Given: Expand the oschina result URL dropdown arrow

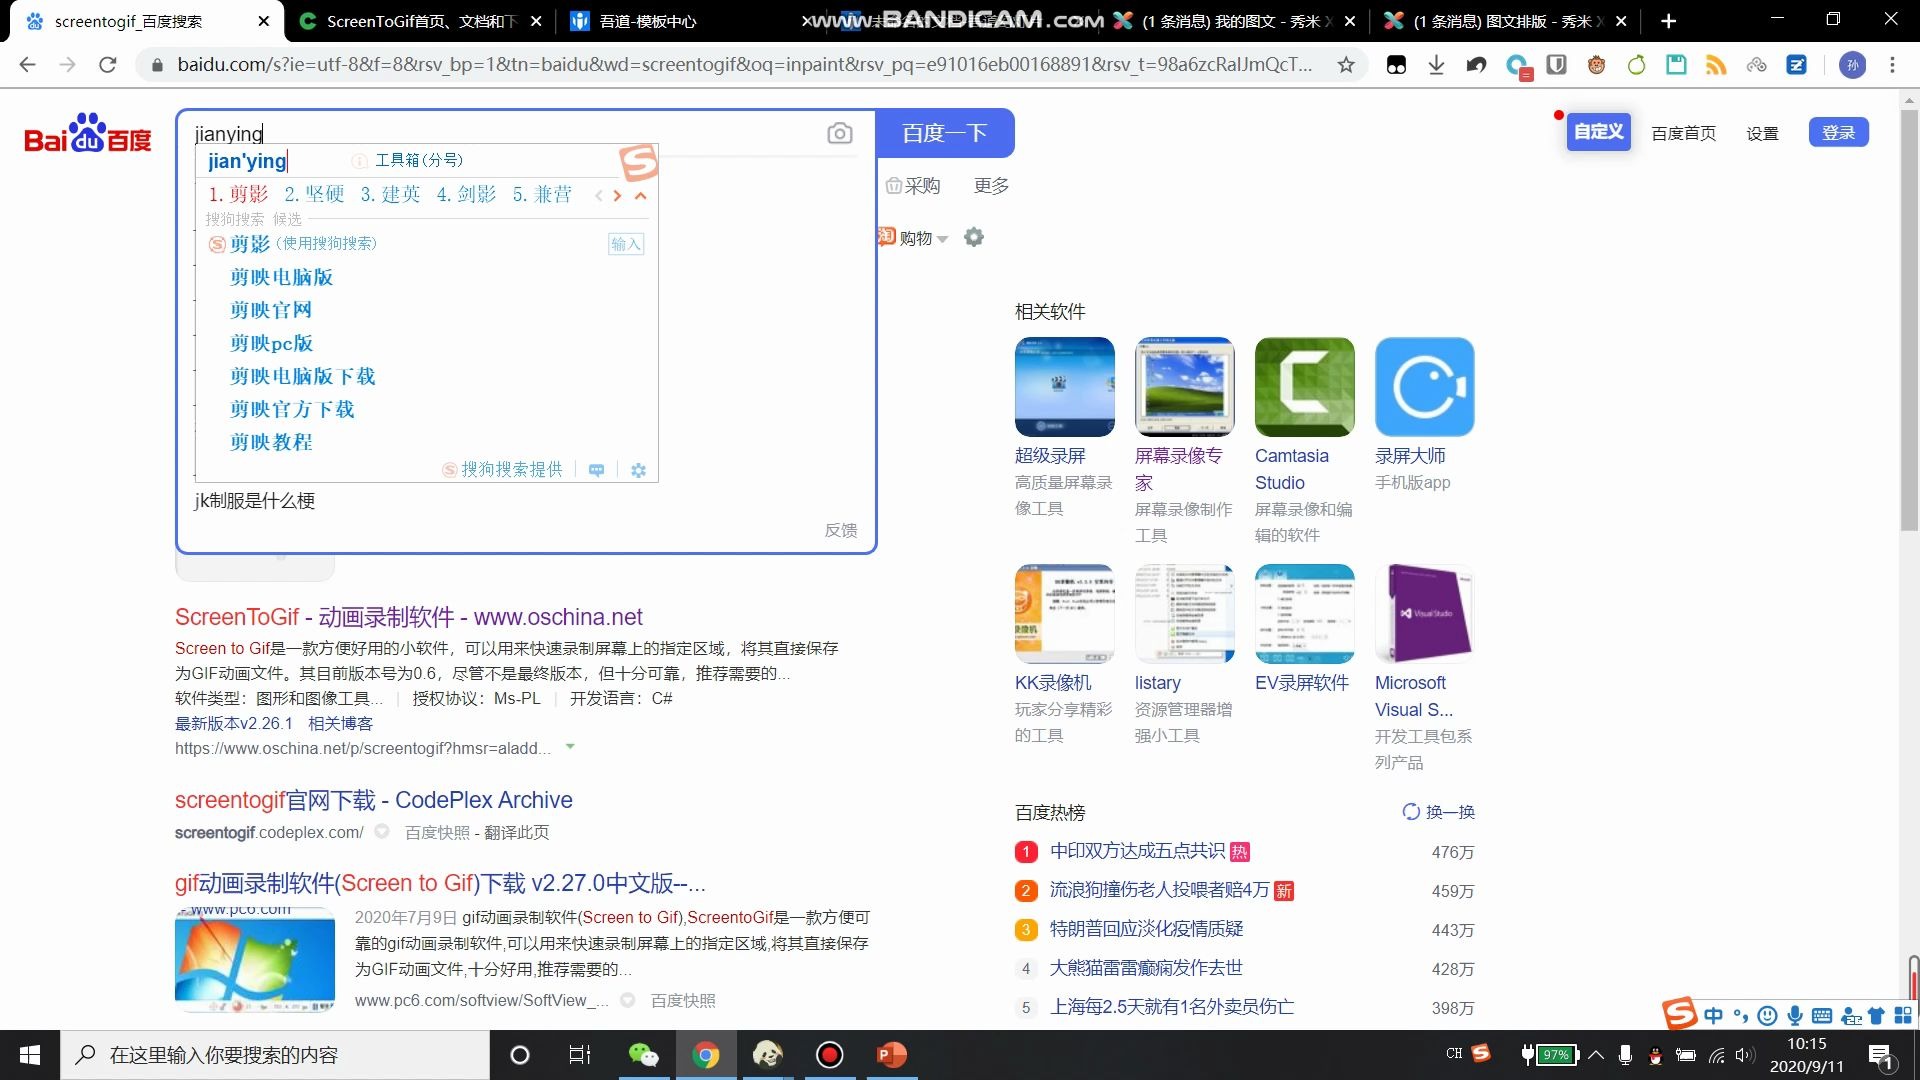Looking at the screenshot, I should pyautogui.click(x=570, y=747).
